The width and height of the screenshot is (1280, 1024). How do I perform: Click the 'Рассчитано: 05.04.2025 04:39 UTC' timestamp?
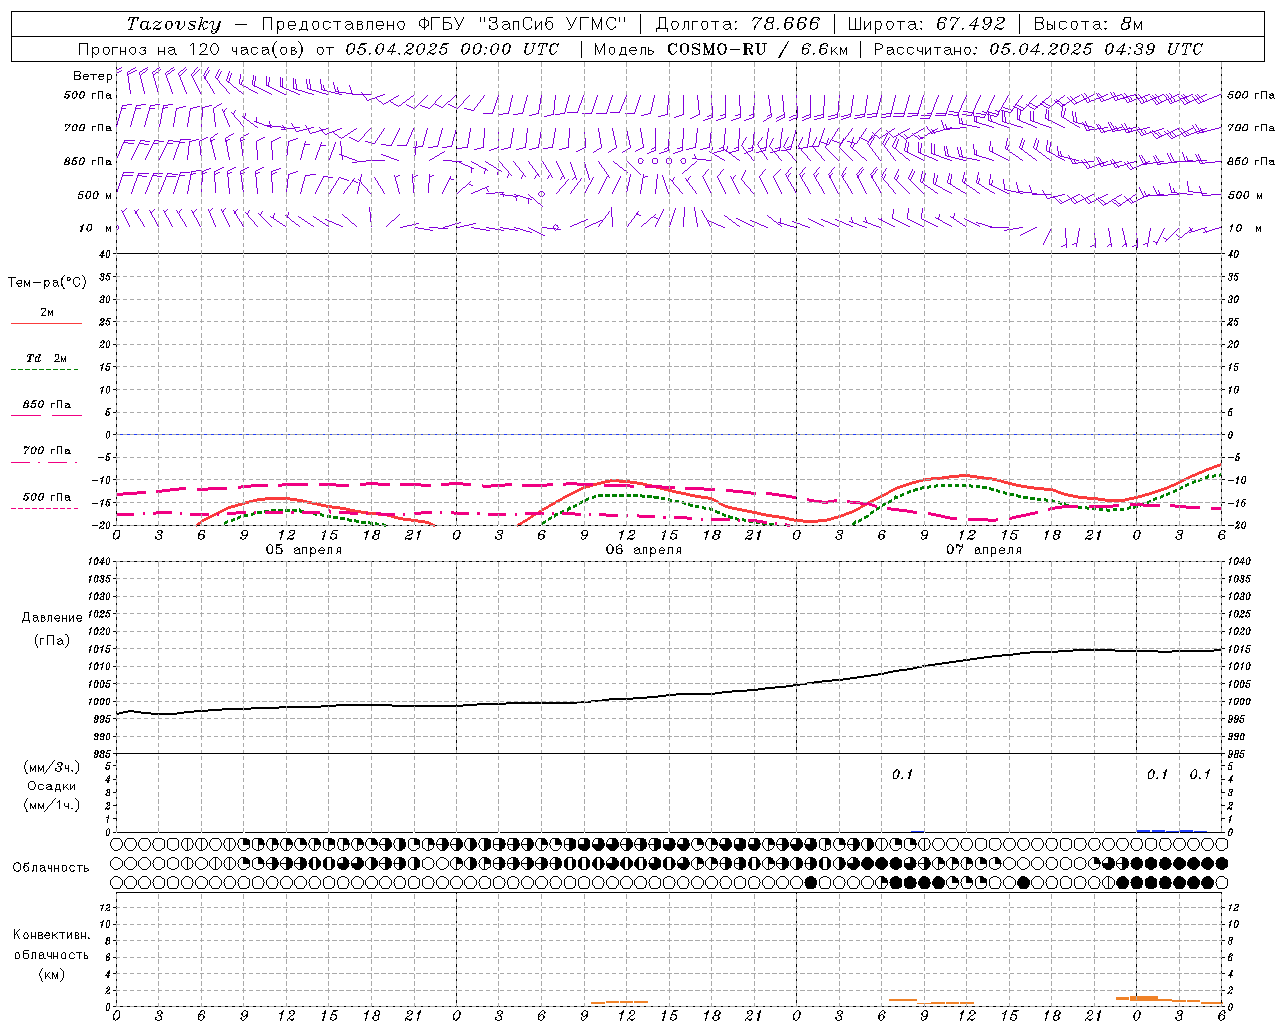(1038, 49)
